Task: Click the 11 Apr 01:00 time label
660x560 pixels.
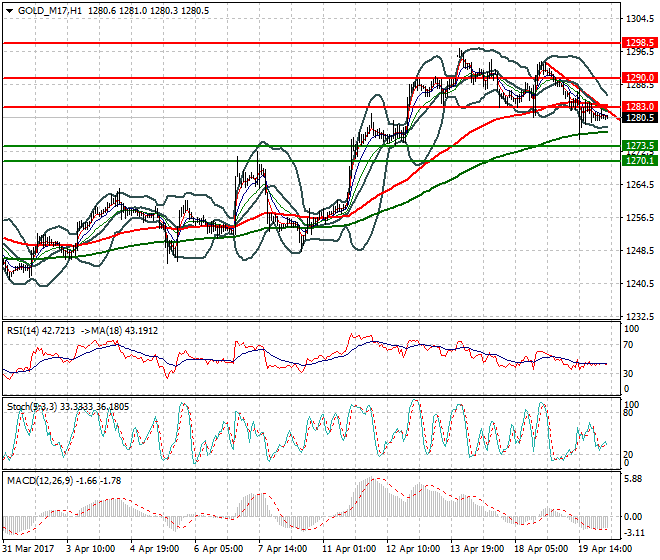Action: click(x=349, y=549)
